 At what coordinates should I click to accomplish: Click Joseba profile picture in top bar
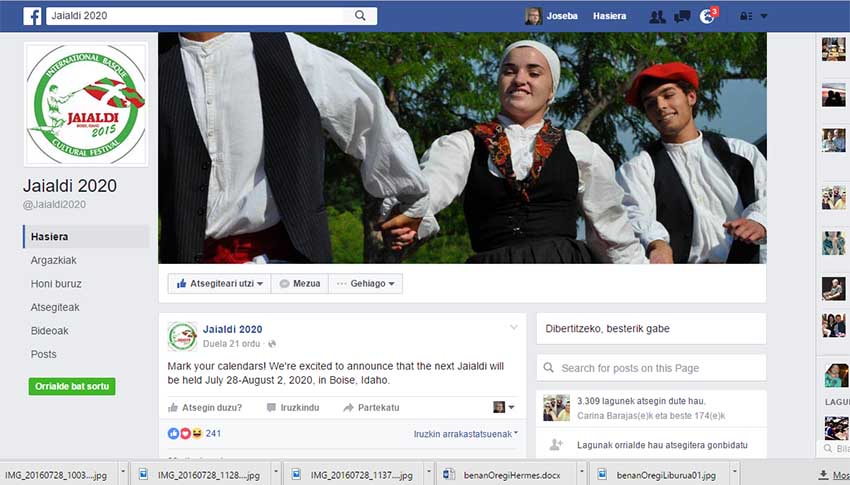point(533,16)
